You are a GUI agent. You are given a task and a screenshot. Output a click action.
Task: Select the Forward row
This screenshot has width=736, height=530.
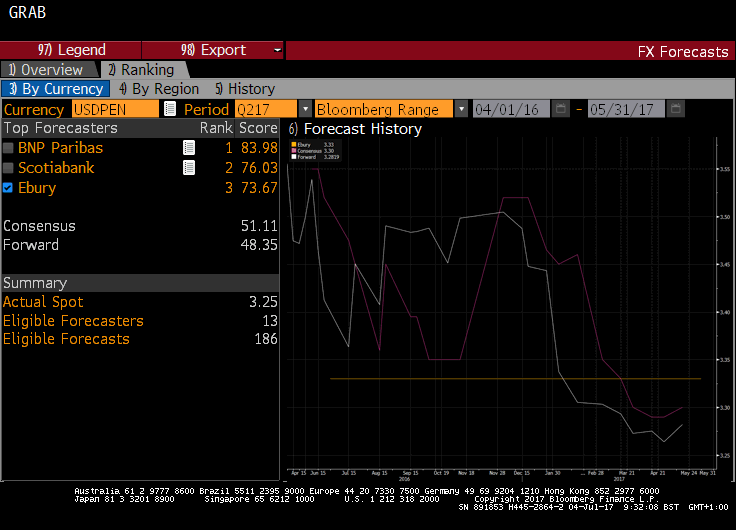(140, 245)
